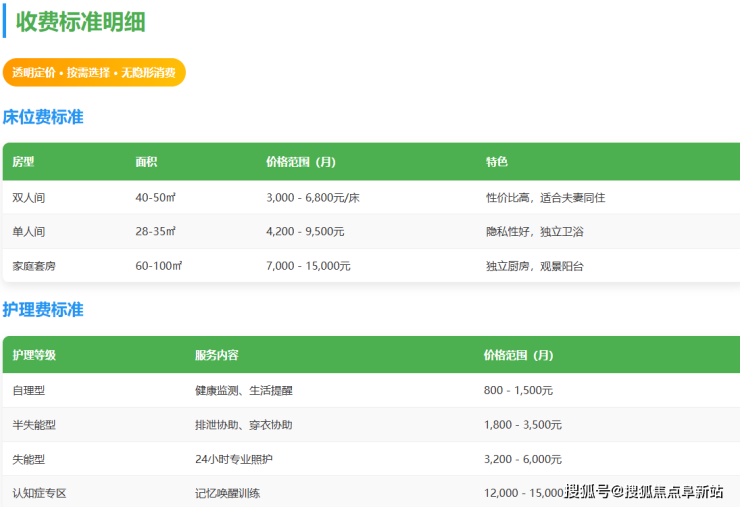Viewport: 740px width, 507px height.
Task: Click the 特色 column header
Action: click(496, 162)
